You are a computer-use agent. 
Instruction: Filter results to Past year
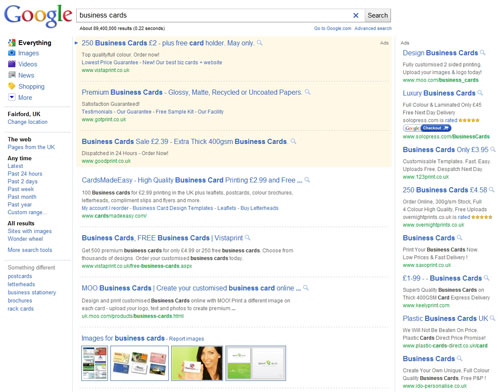(20, 204)
